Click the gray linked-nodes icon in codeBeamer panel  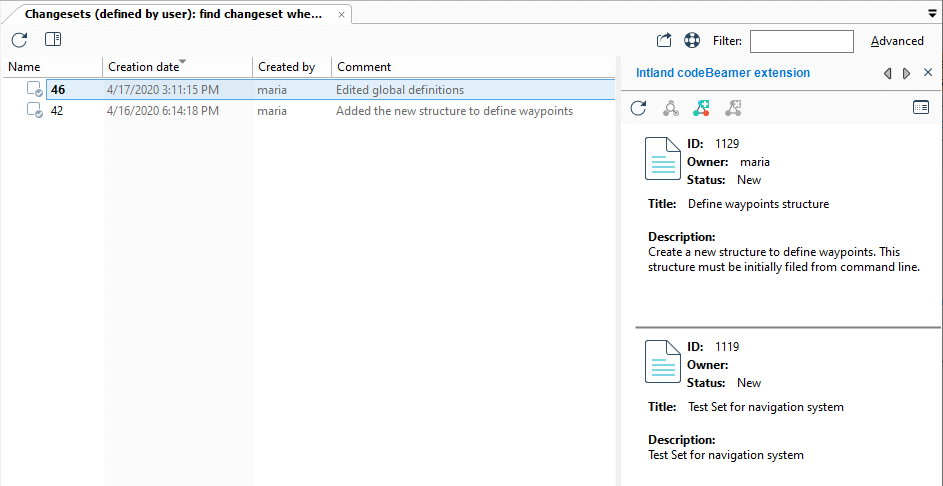coord(671,108)
